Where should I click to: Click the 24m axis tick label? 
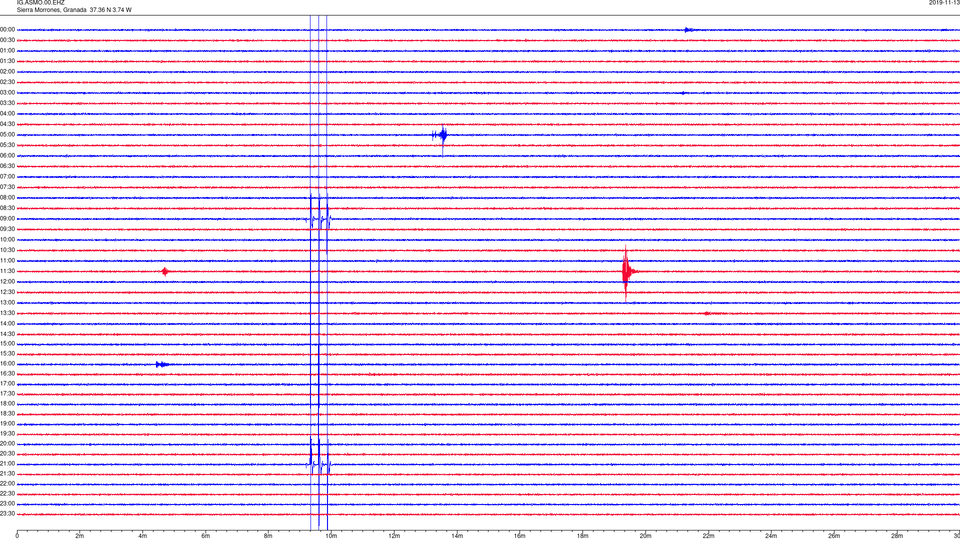(771, 536)
